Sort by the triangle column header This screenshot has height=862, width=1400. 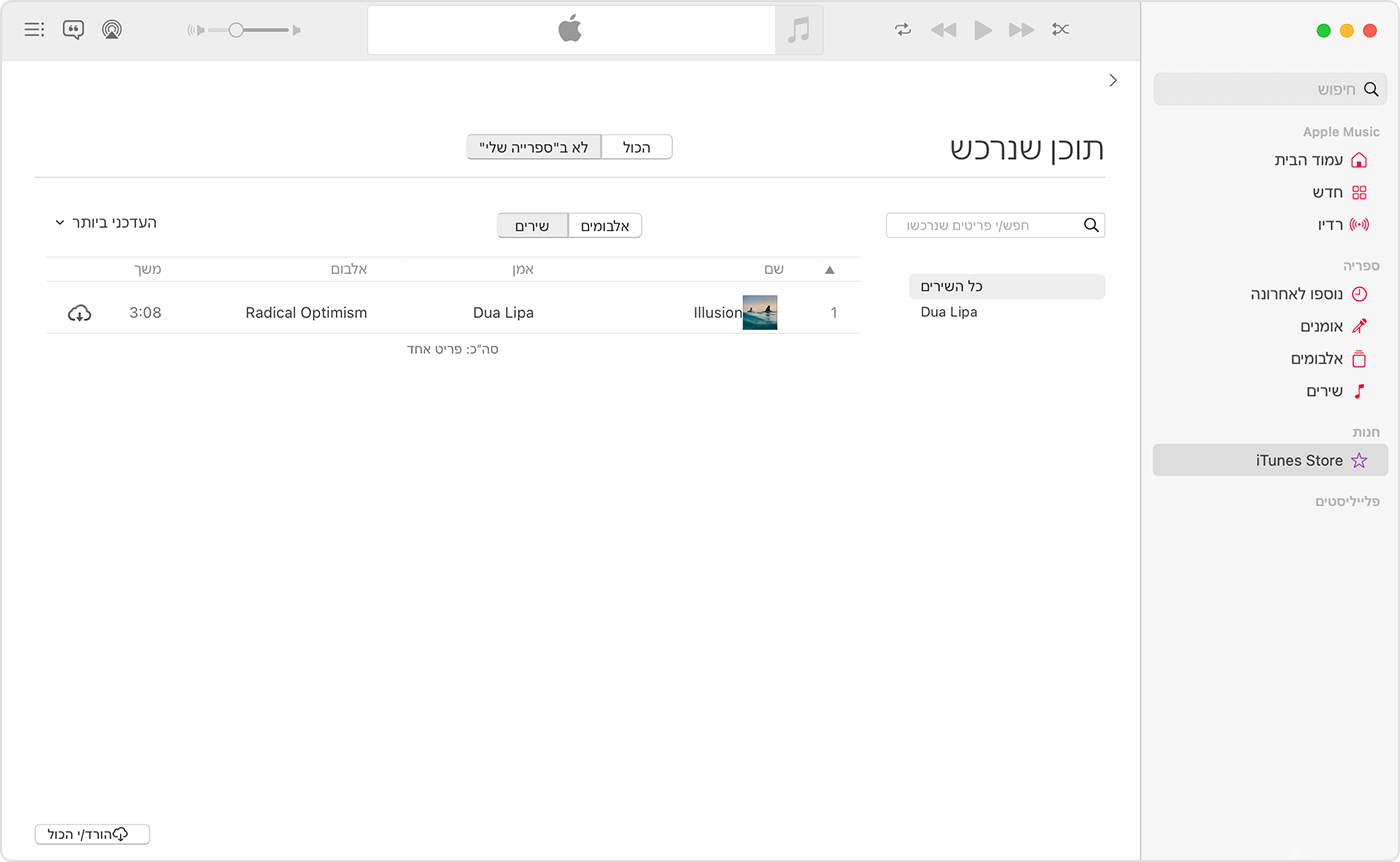tap(829, 270)
